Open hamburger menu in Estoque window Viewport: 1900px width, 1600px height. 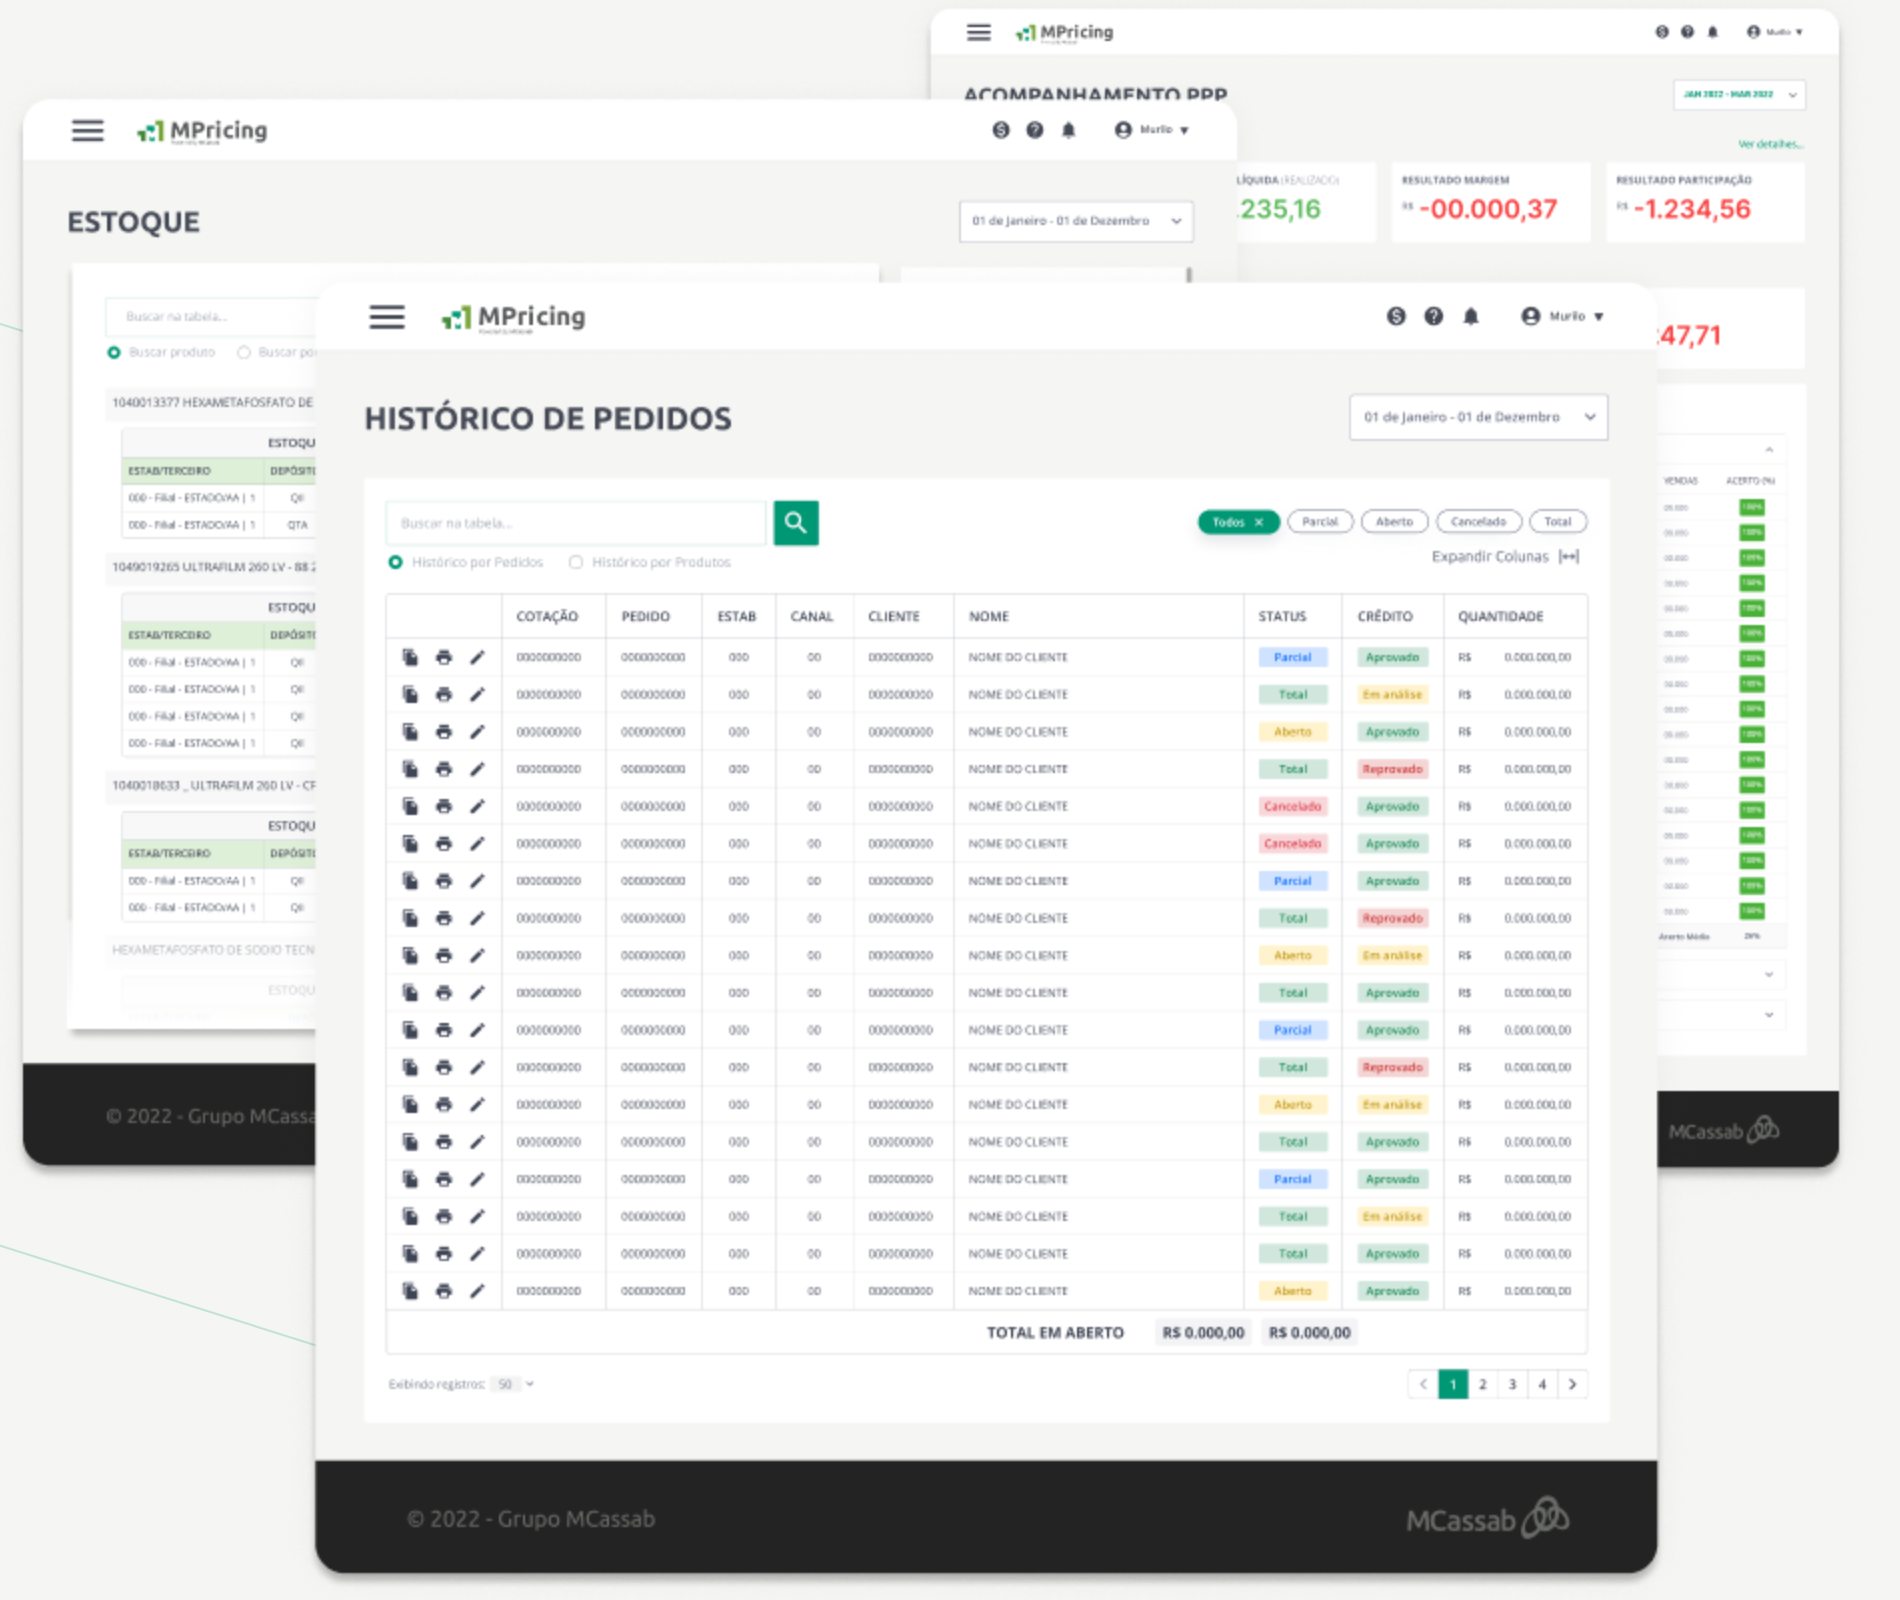point(88,130)
